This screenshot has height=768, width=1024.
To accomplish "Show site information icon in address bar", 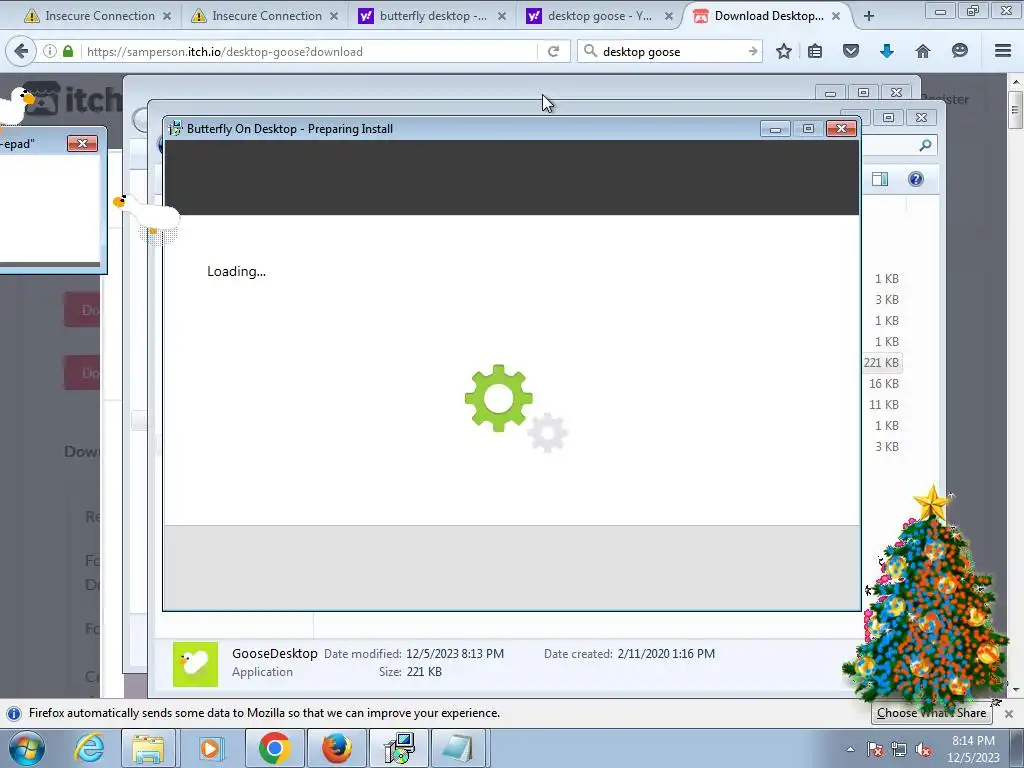I will point(50,51).
